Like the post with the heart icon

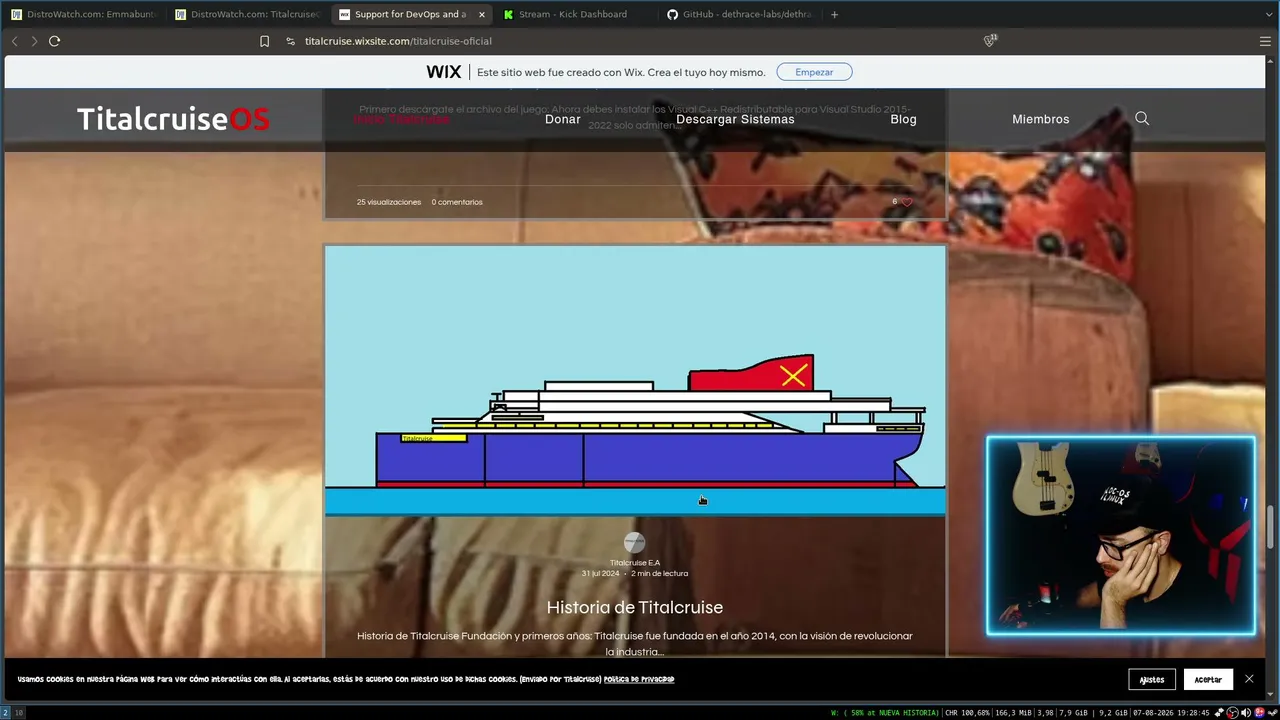pos(907,202)
